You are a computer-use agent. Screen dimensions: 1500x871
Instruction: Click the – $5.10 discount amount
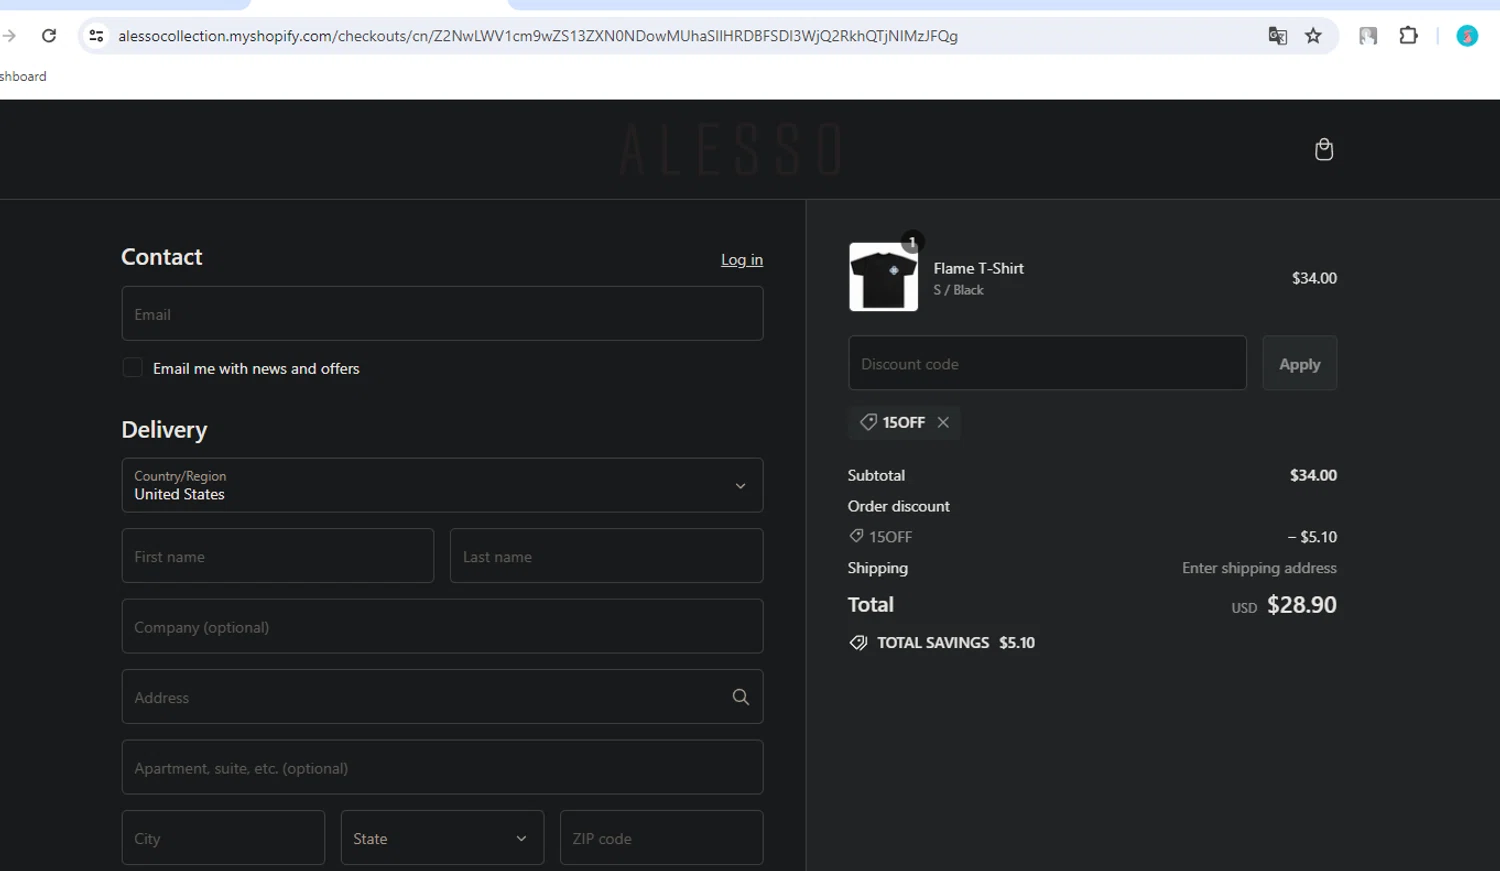(x=1312, y=537)
